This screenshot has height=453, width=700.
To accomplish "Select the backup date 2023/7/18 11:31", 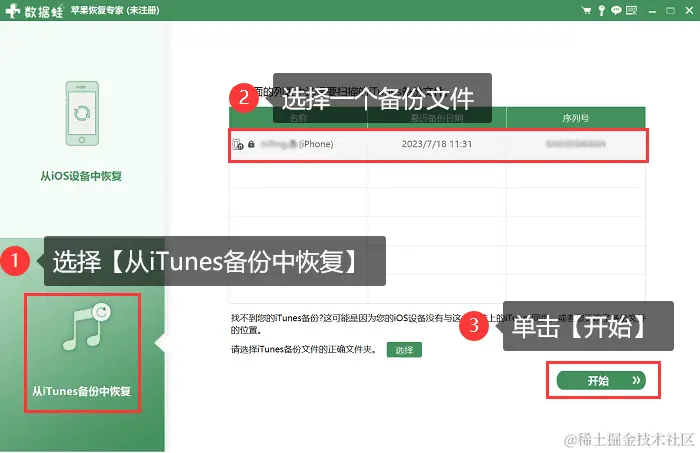I will tap(437, 144).
